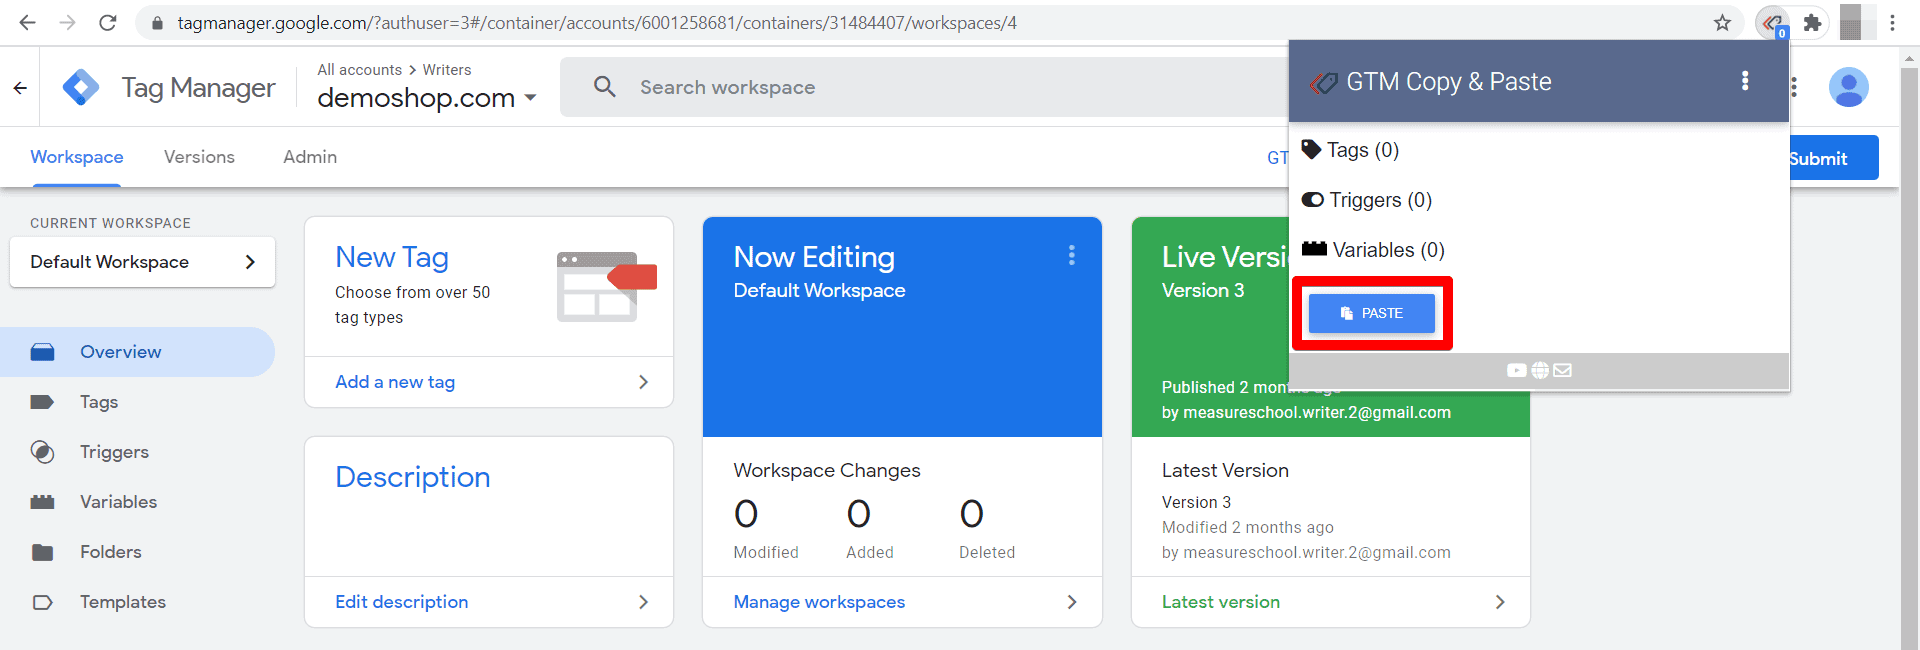Image resolution: width=1920 pixels, height=650 pixels.
Task: Click the Submit button
Action: click(1833, 158)
